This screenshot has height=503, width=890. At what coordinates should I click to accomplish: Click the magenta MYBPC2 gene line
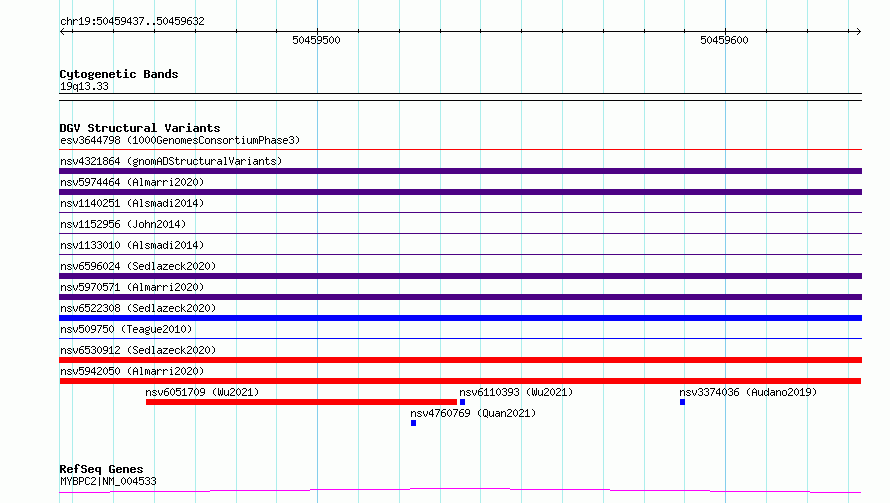[460, 491]
